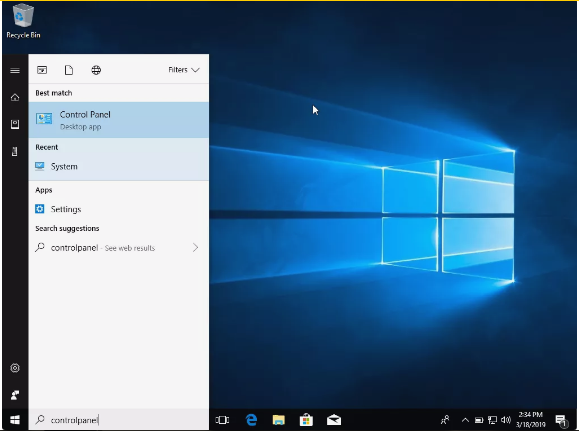The image size is (579, 431).
Task: Expand the Filters dropdown
Action: tap(184, 70)
